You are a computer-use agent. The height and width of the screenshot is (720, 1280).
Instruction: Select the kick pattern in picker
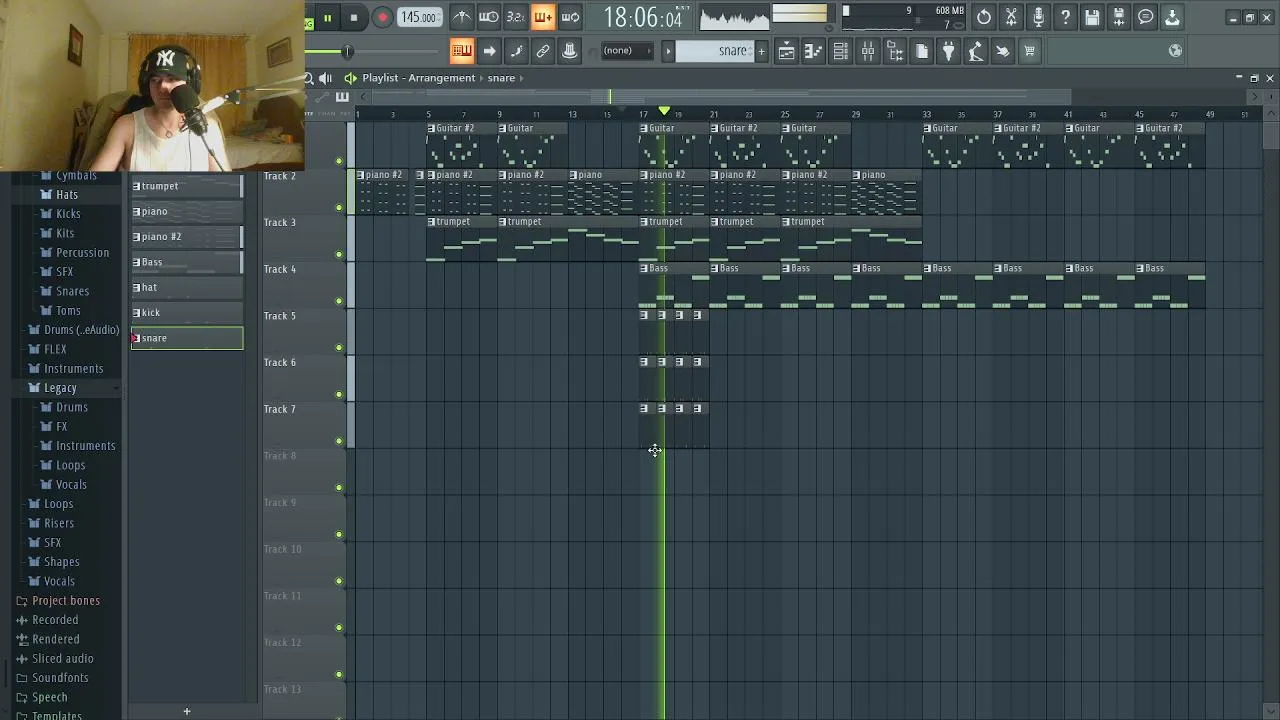pyautogui.click(x=187, y=313)
